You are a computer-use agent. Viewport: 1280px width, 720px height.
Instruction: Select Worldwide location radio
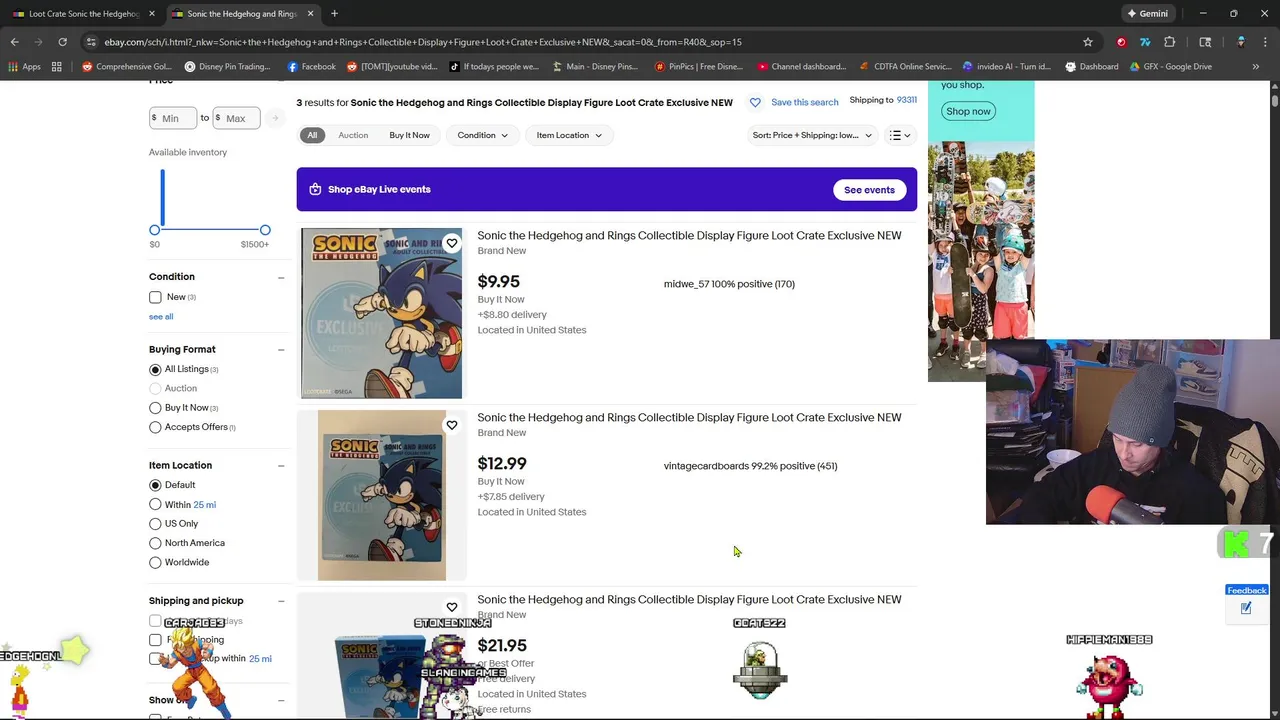point(155,562)
